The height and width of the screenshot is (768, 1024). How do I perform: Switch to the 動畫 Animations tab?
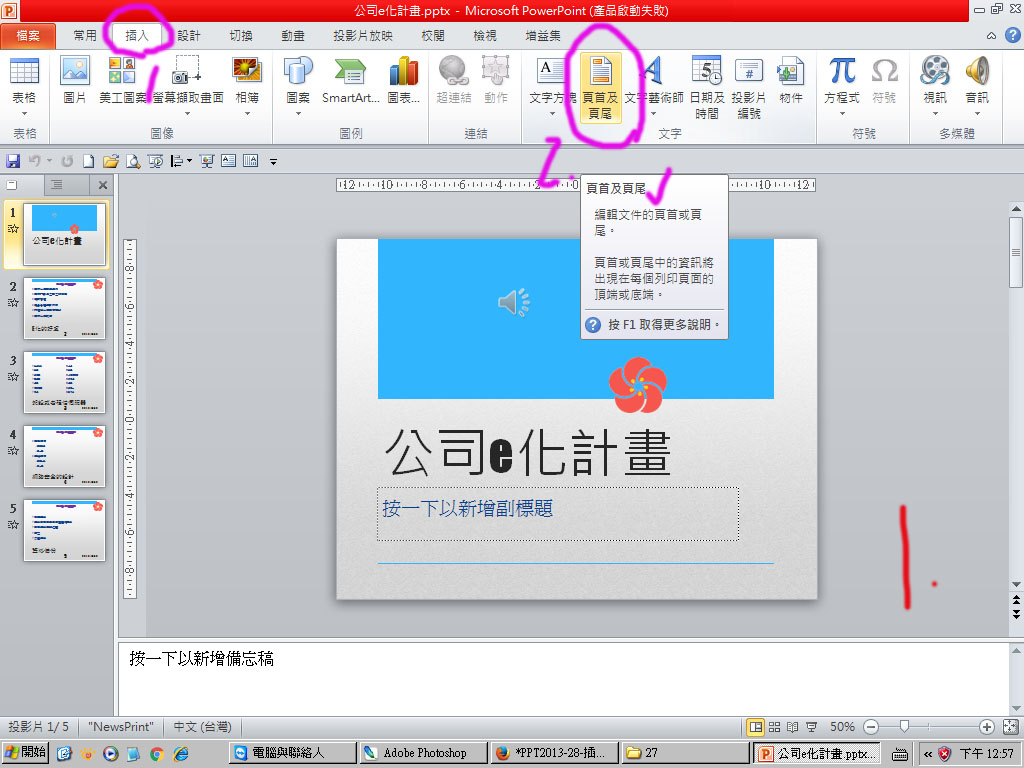click(293, 35)
